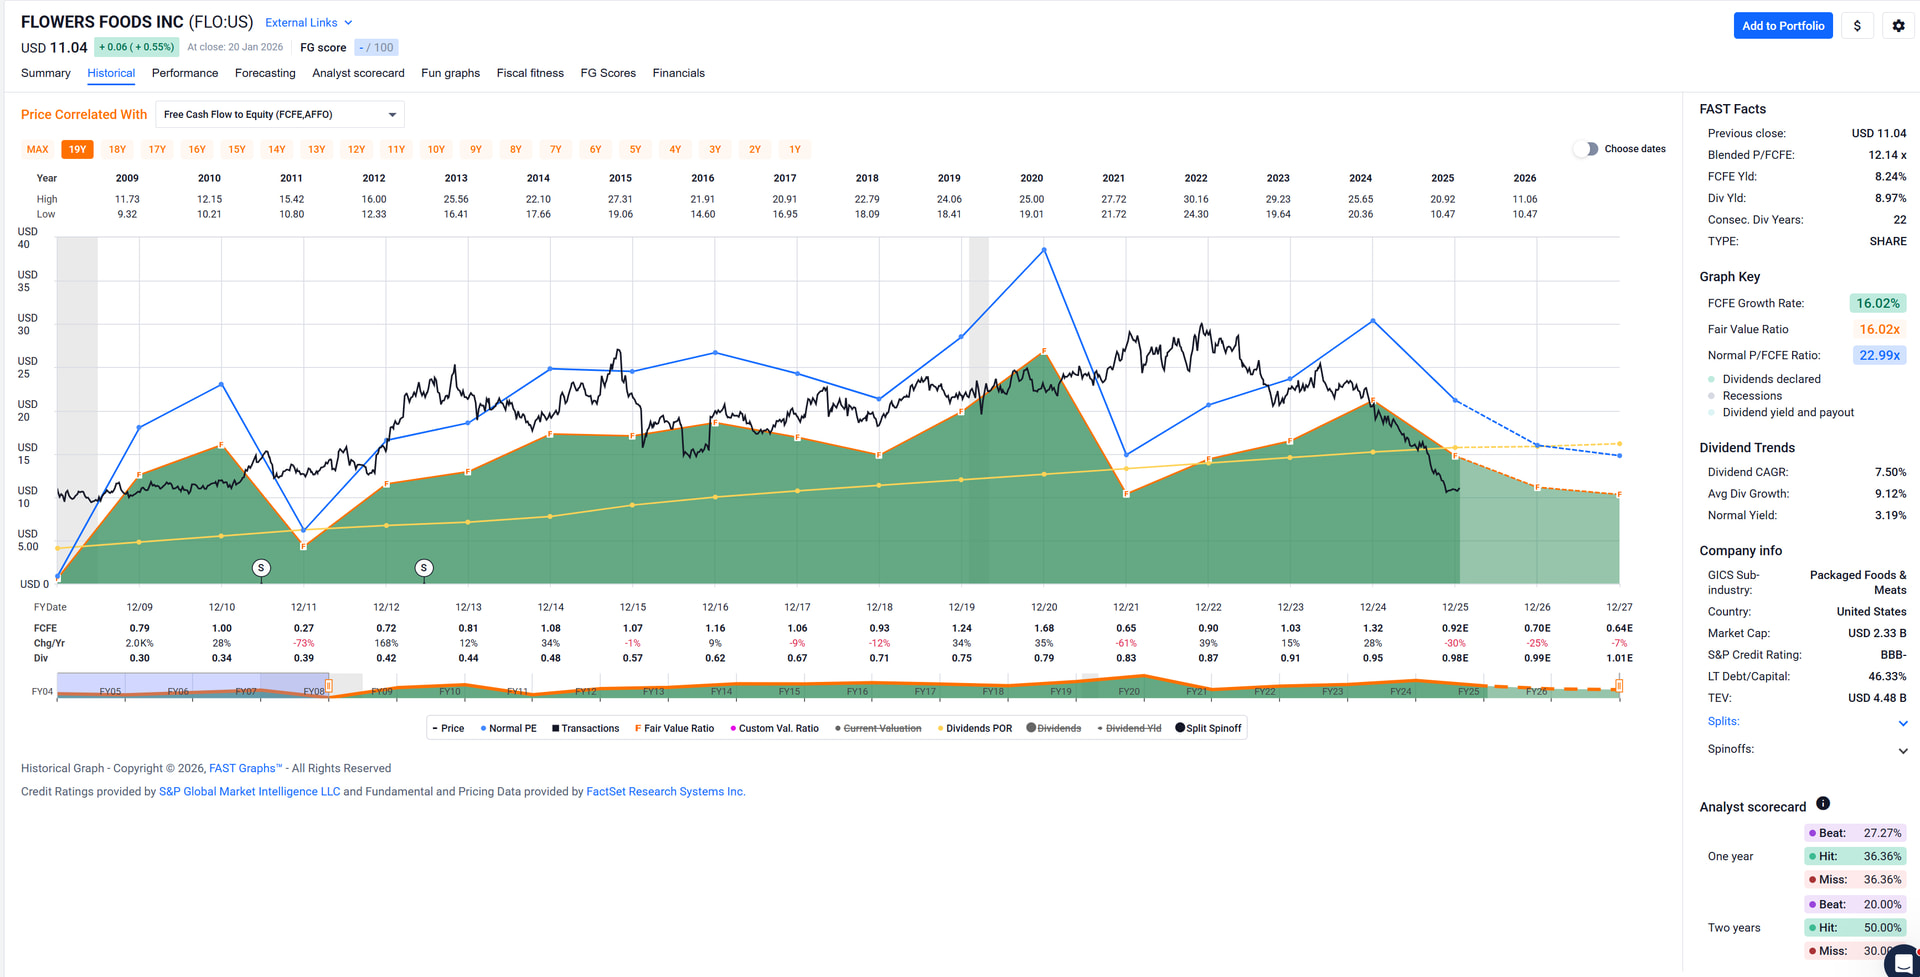Open the FactSet Research Systems Inc. link
The image size is (1920, 977).
pos(665,792)
